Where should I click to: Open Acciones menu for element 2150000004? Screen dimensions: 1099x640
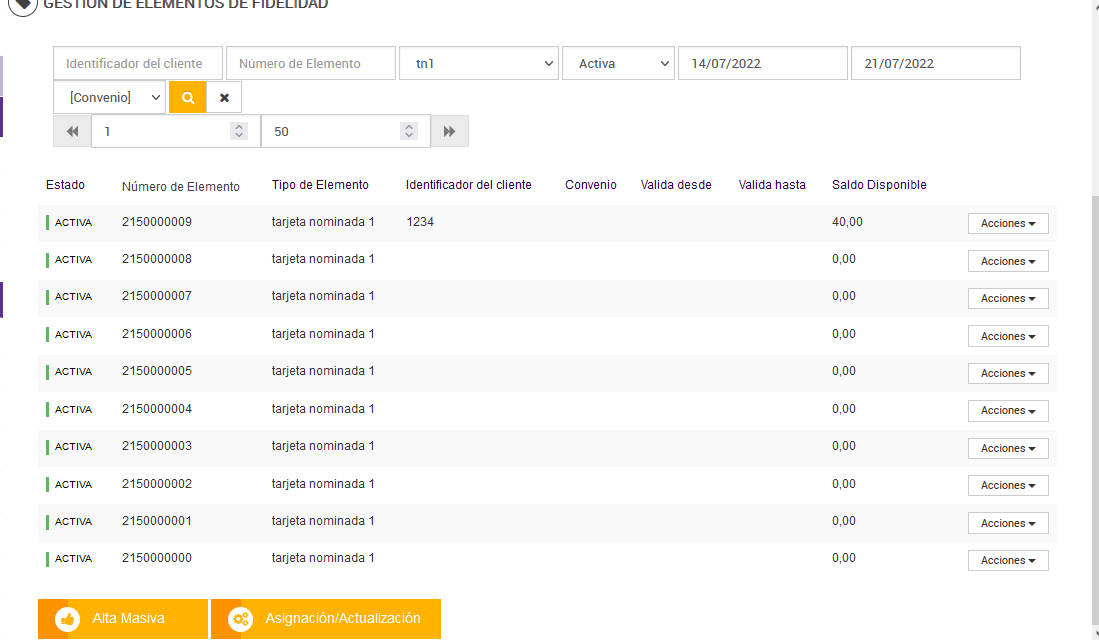coord(1008,410)
